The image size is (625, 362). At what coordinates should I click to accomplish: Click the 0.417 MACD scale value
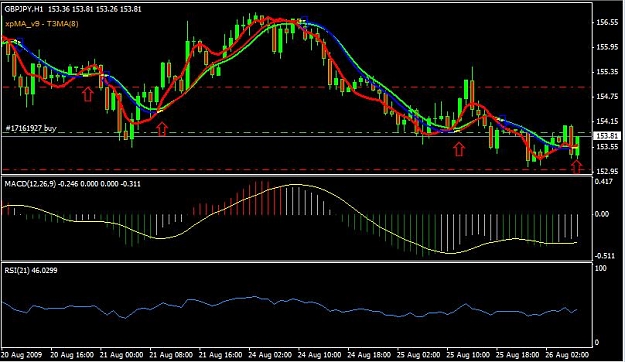603,181
